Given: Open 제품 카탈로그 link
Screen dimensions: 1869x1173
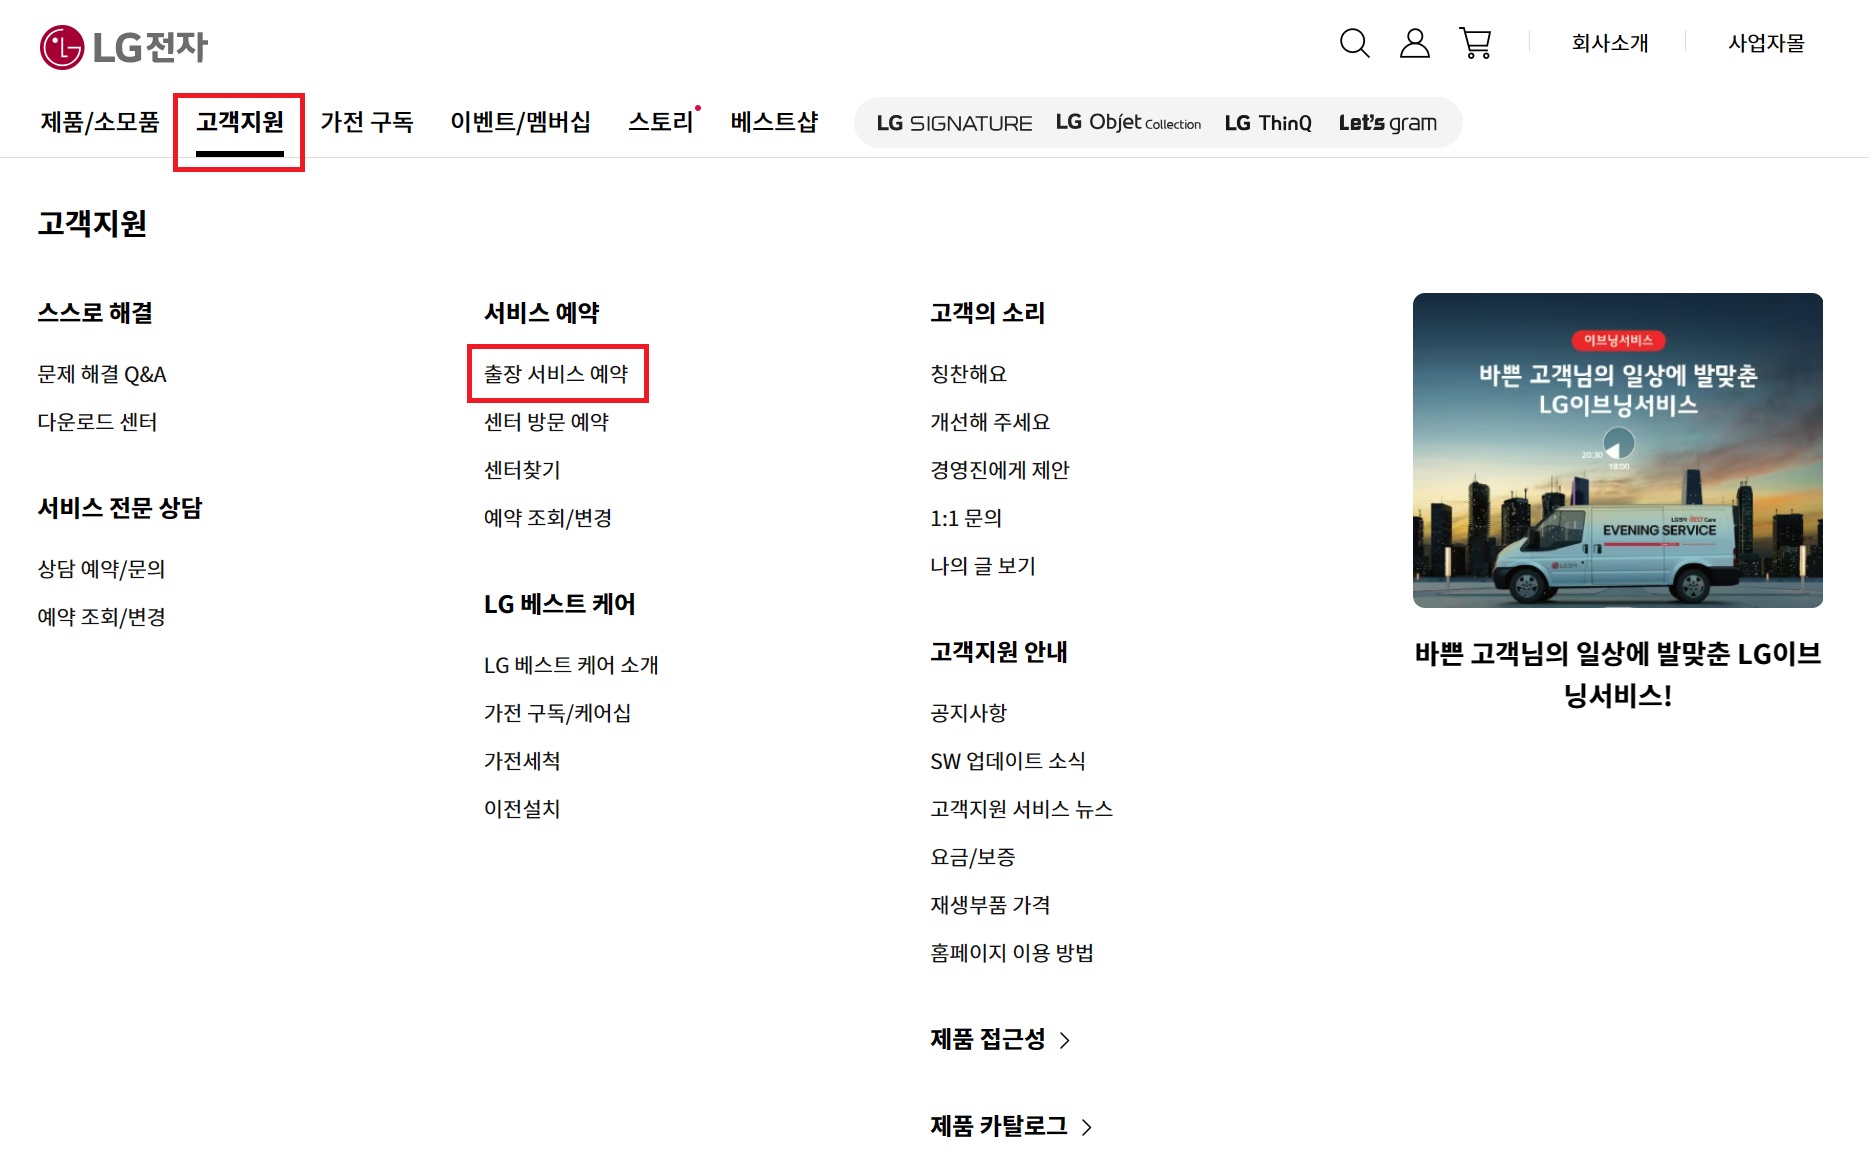Looking at the screenshot, I should [x=999, y=1126].
